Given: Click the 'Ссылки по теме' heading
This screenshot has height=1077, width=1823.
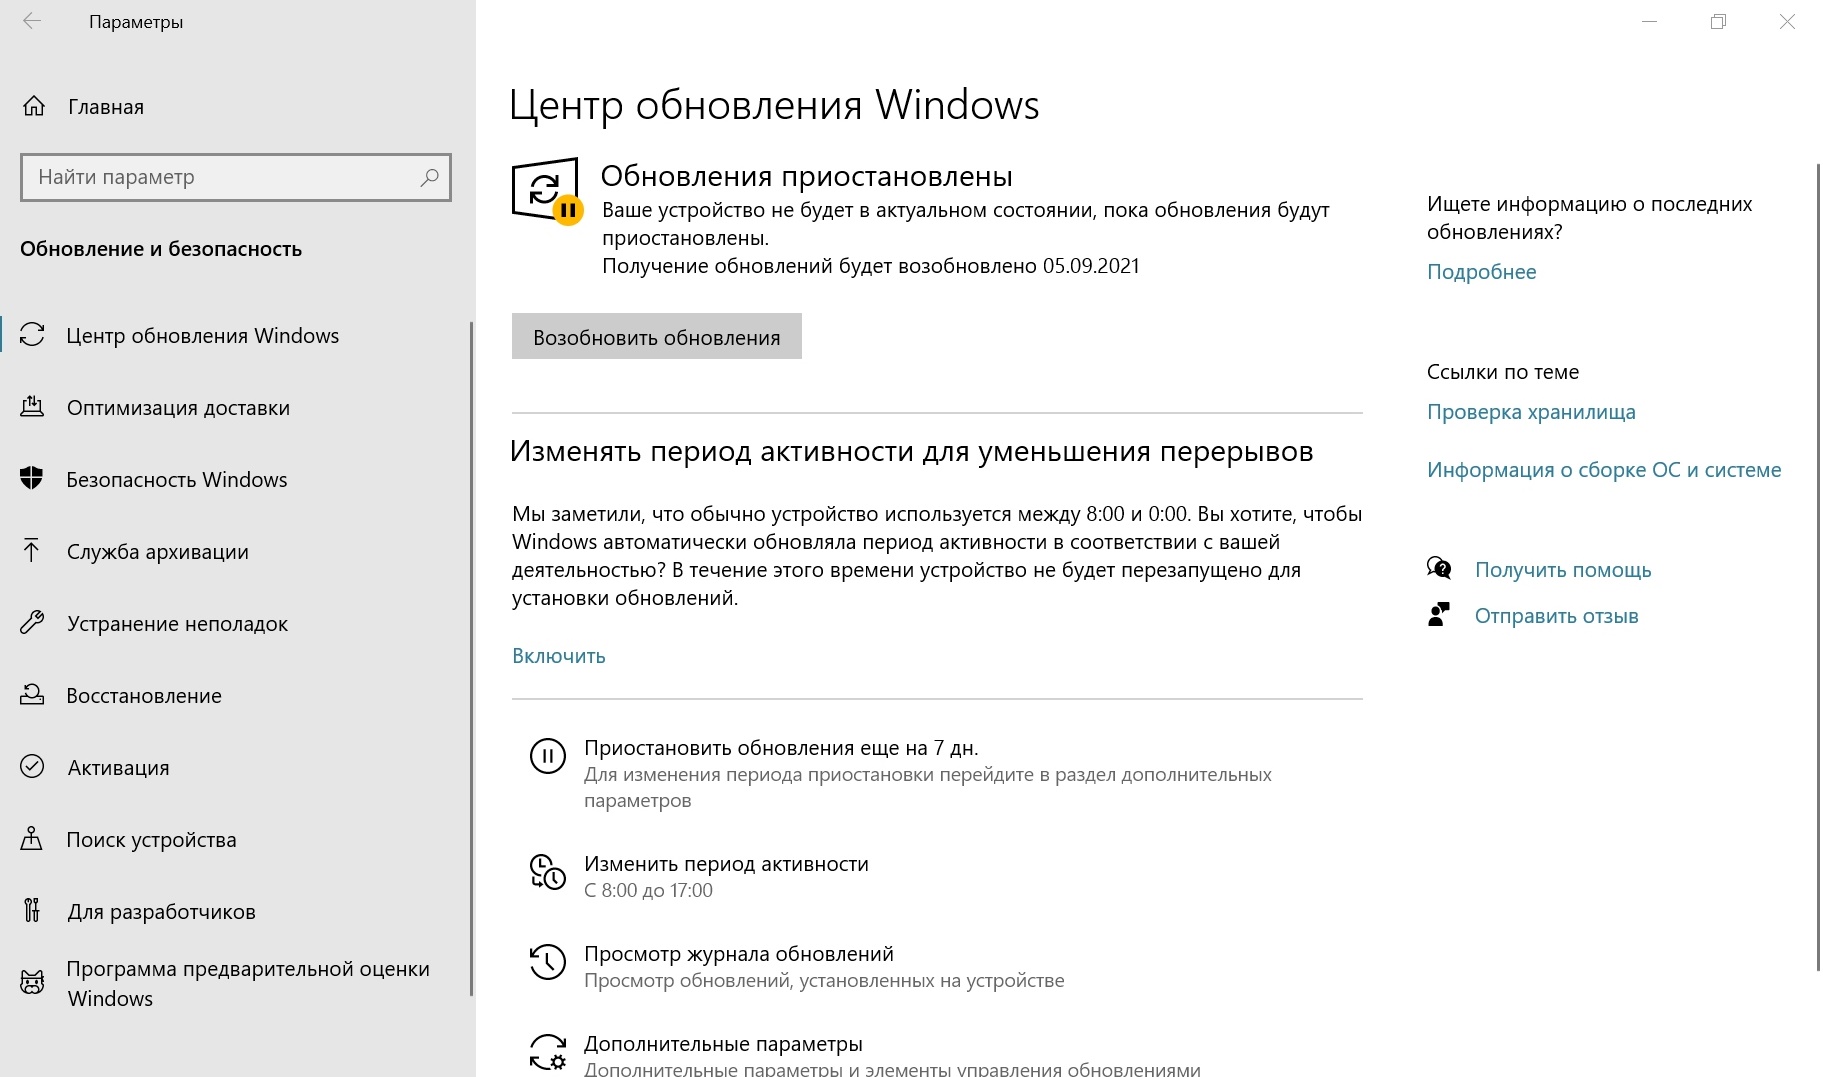Looking at the screenshot, I should point(1503,372).
